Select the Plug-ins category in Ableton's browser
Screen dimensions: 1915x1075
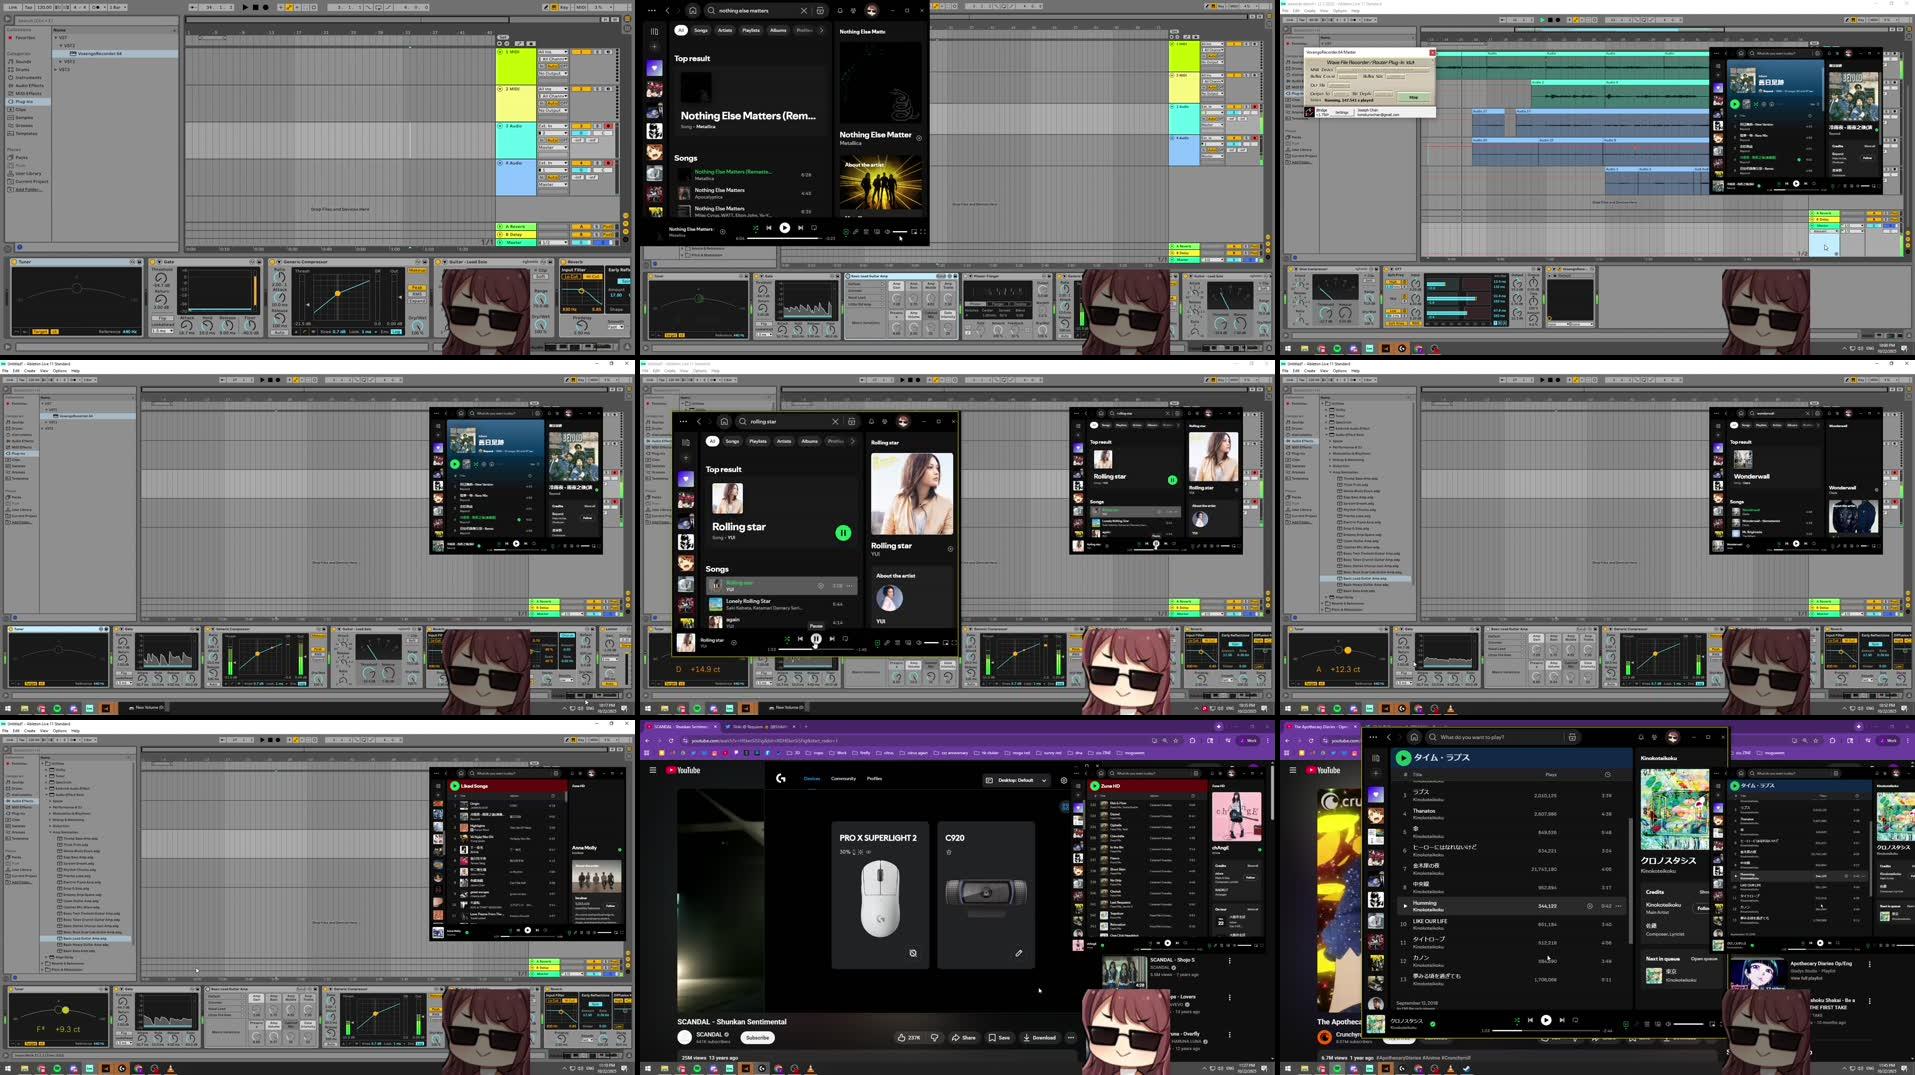pyautogui.click(x=24, y=101)
